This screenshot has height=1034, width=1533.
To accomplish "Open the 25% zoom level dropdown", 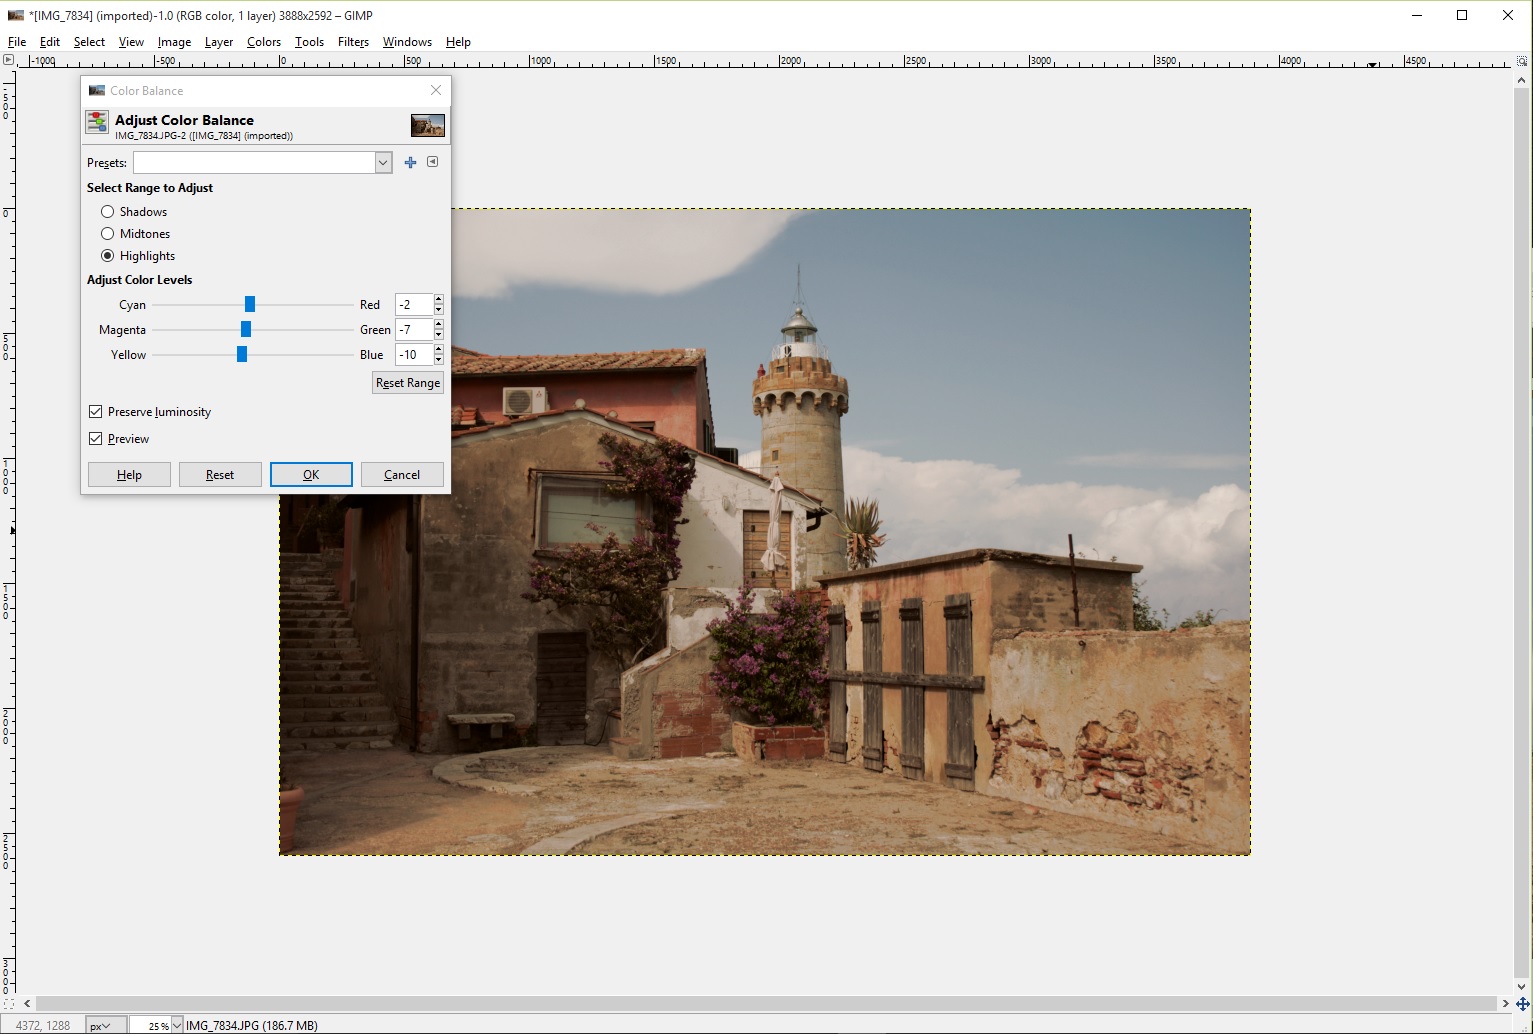I will point(178,1025).
